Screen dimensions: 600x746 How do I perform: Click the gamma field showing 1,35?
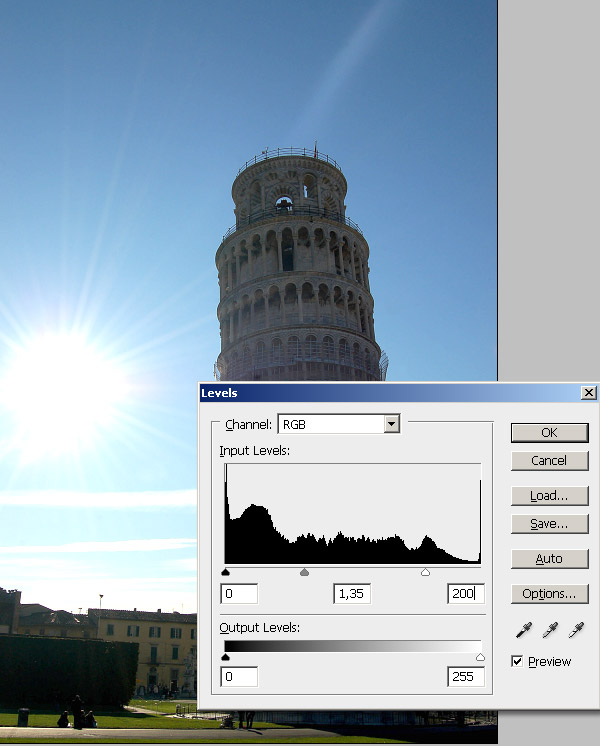pyautogui.click(x=352, y=594)
